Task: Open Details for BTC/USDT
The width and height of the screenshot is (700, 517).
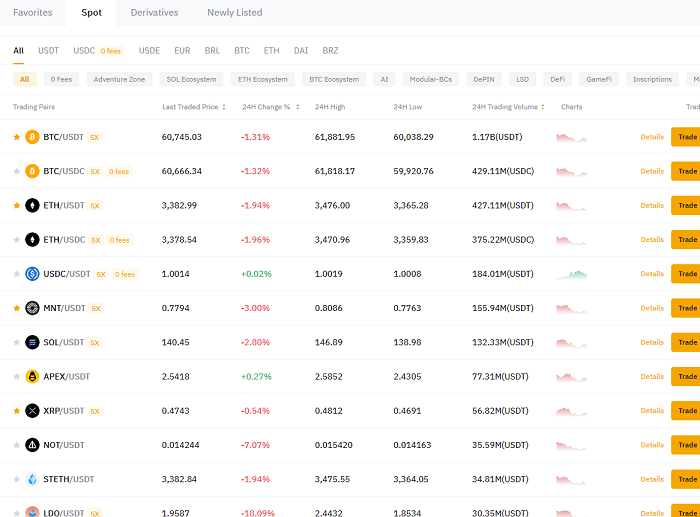Action: tap(652, 137)
